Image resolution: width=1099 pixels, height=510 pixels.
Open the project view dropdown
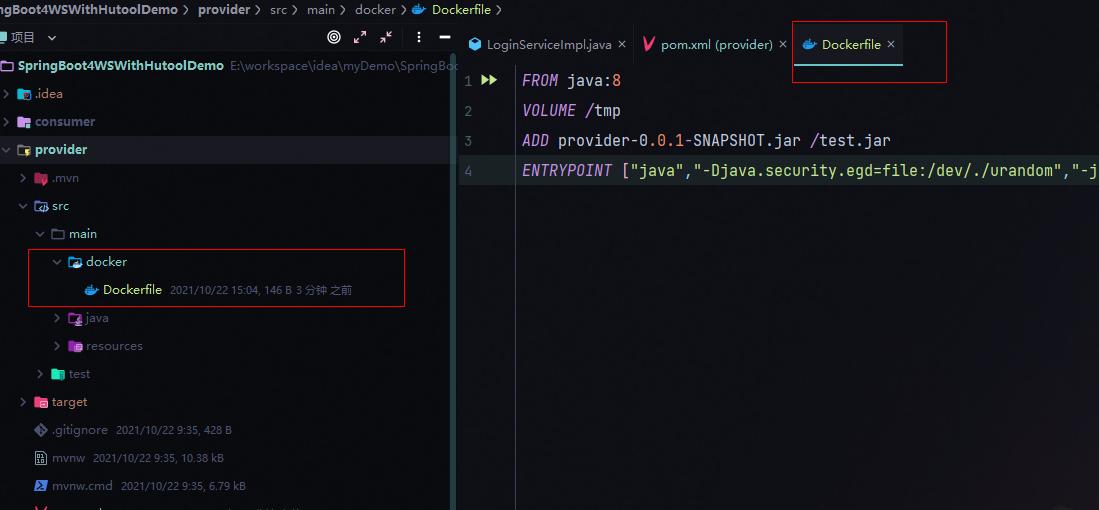click(52, 37)
